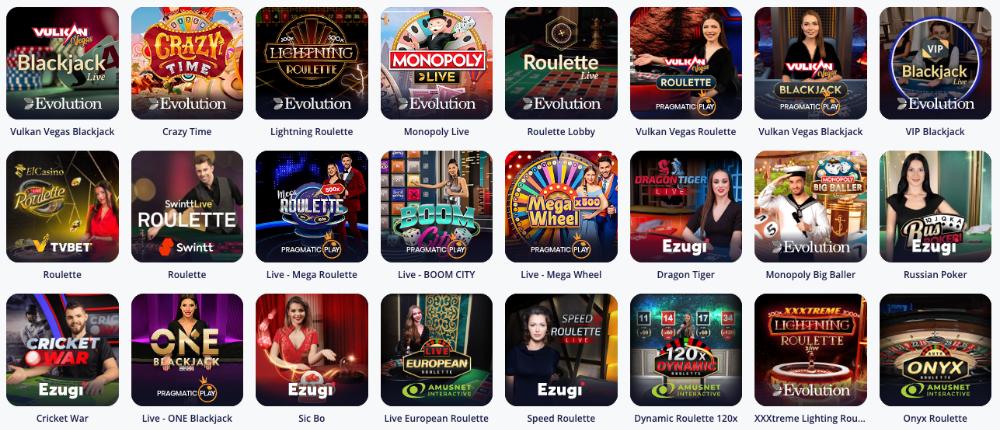Open XXXtreme Lightning Roulette tile
The image size is (1000, 430).
pyautogui.click(x=811, y=350)
